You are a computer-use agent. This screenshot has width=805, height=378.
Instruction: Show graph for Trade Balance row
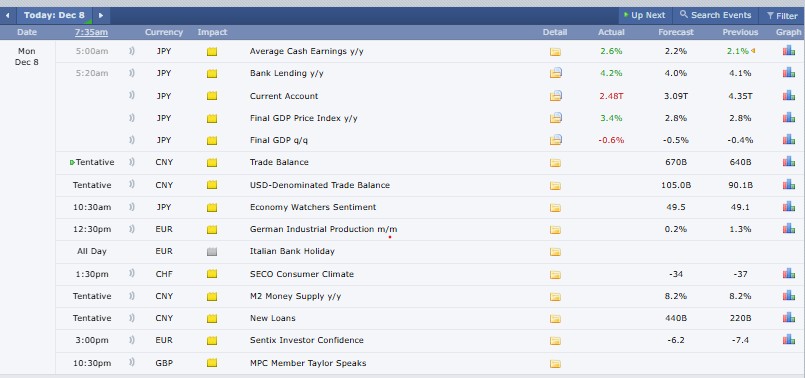(789, 161)
